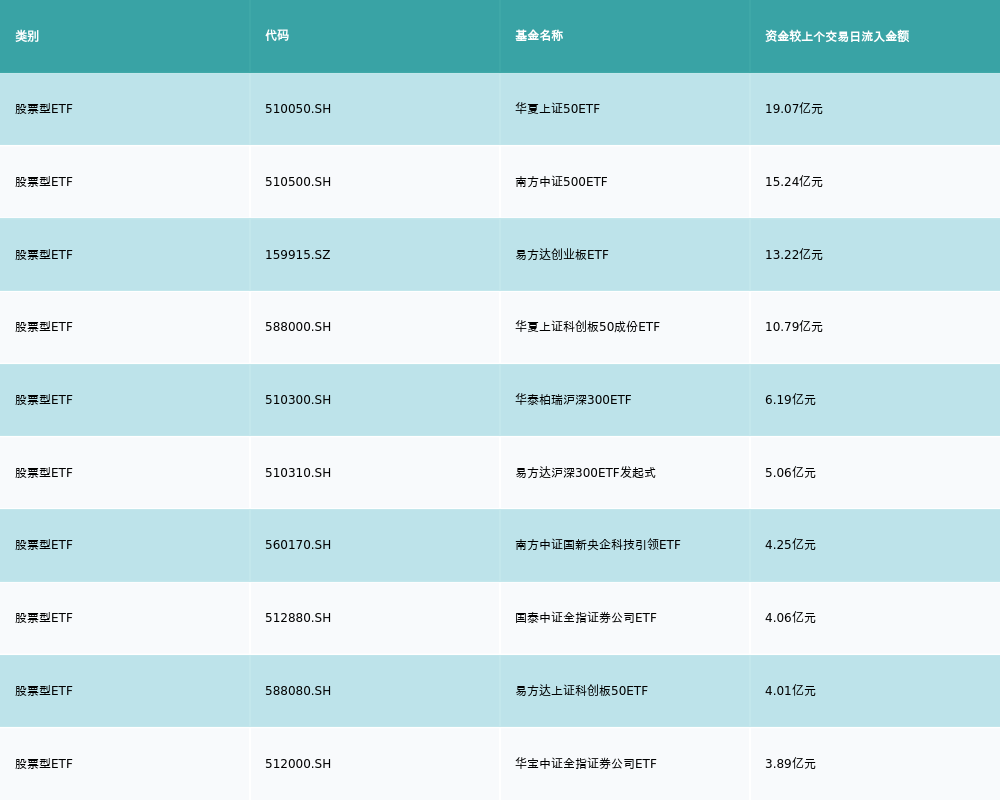This screenshot has height=800, width=1000.
Task: Select fund name 国泰中证全指证券公司ETF
Action: coord(585,618)
